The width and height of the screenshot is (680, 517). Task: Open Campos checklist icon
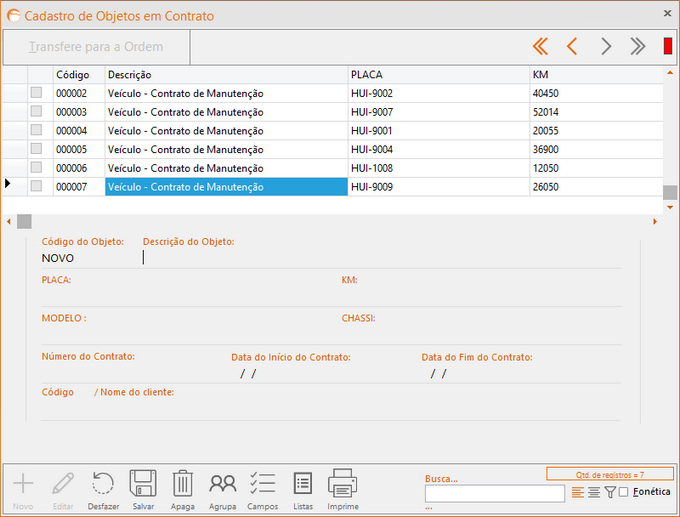coord(262,483)
